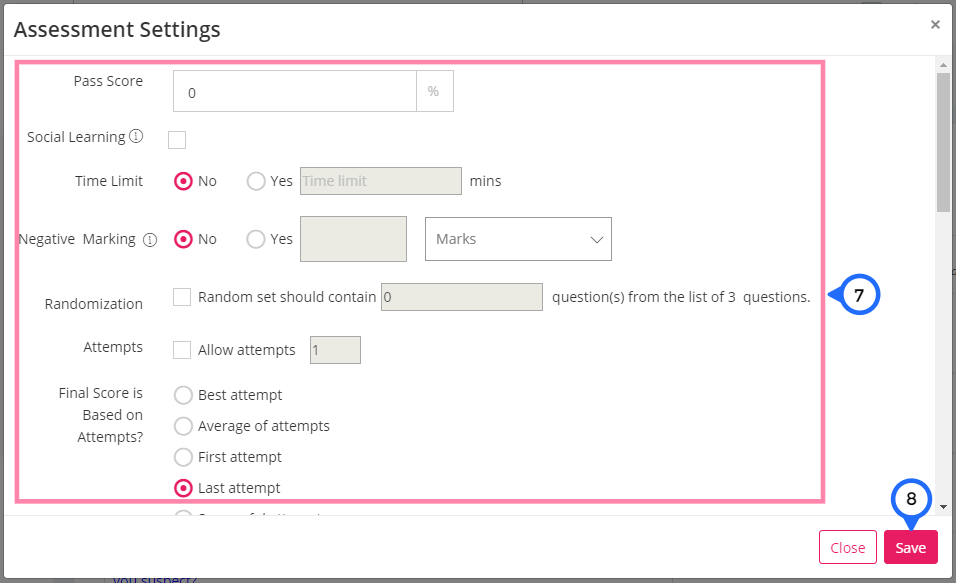Open the Marks dropdown

click(x=518, y=239)
